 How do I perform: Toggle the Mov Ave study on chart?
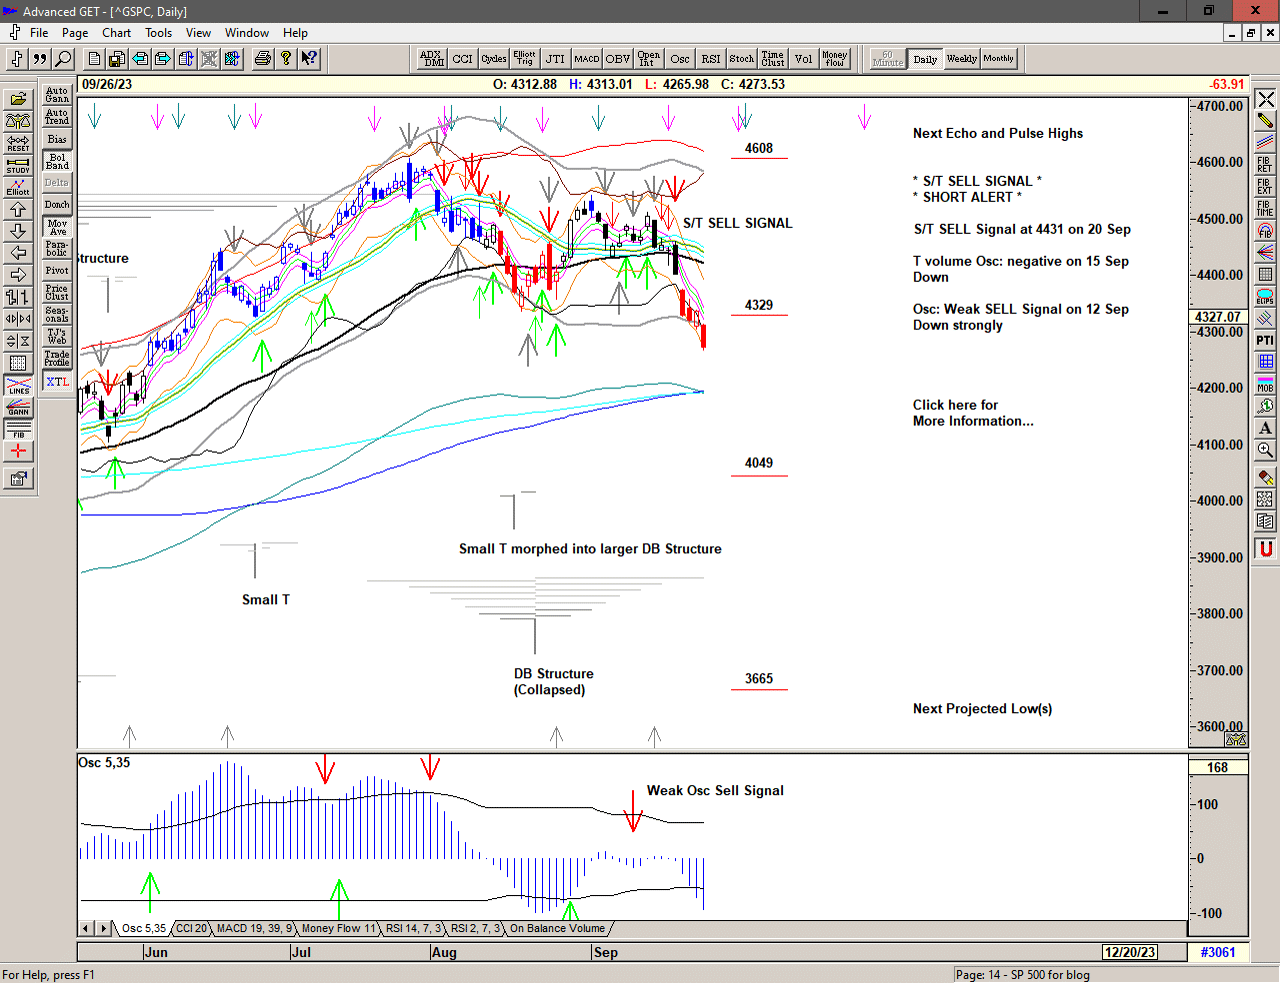click(x=57, y=227)
